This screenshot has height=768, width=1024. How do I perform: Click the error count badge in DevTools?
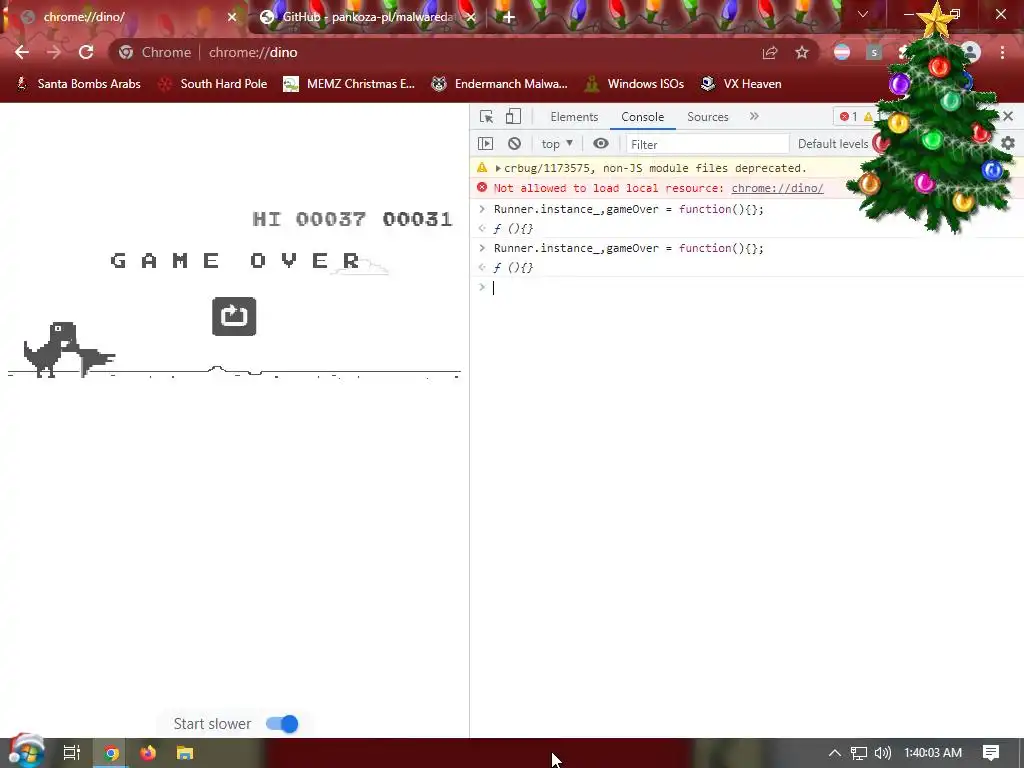click(x=848, y=116)
